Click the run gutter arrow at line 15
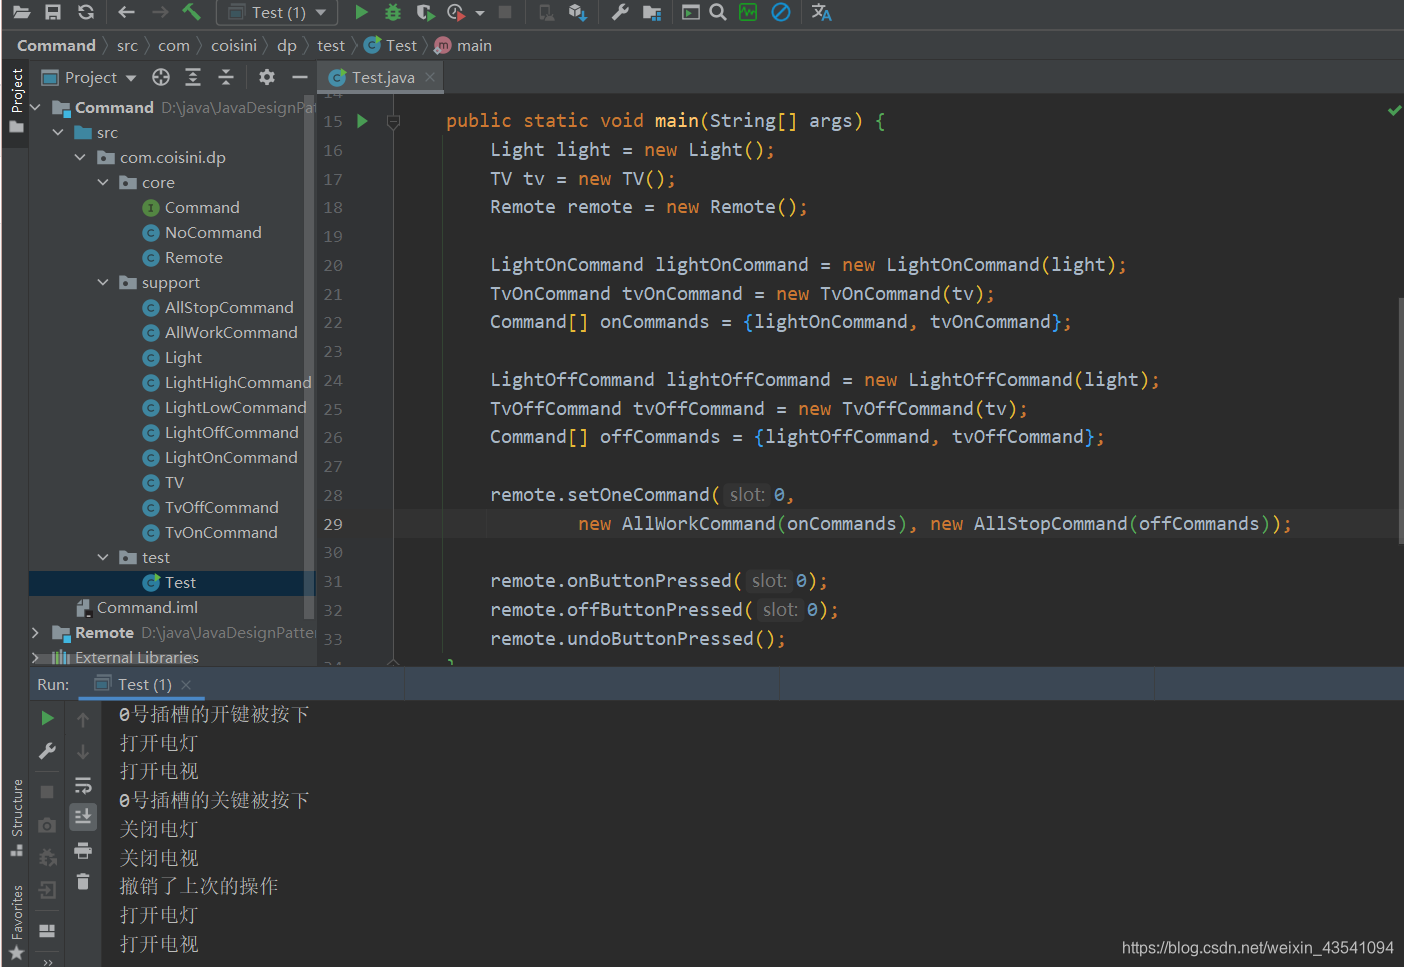The image size is (1404, 967). (362, 121)
